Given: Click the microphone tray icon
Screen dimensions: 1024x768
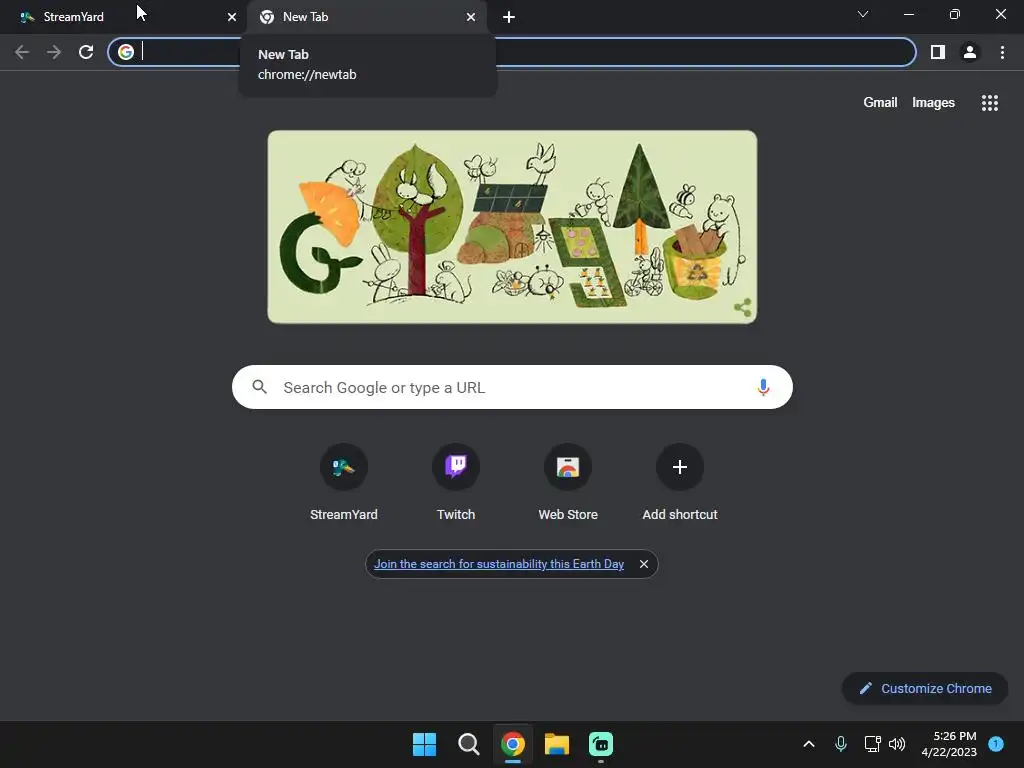Looking at the screenshot, I should [841, 744].
